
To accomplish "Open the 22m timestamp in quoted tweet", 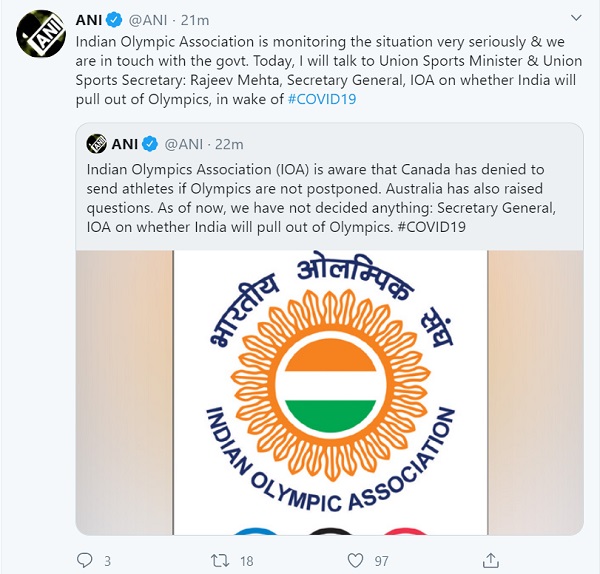I will (x=229, y=144).
